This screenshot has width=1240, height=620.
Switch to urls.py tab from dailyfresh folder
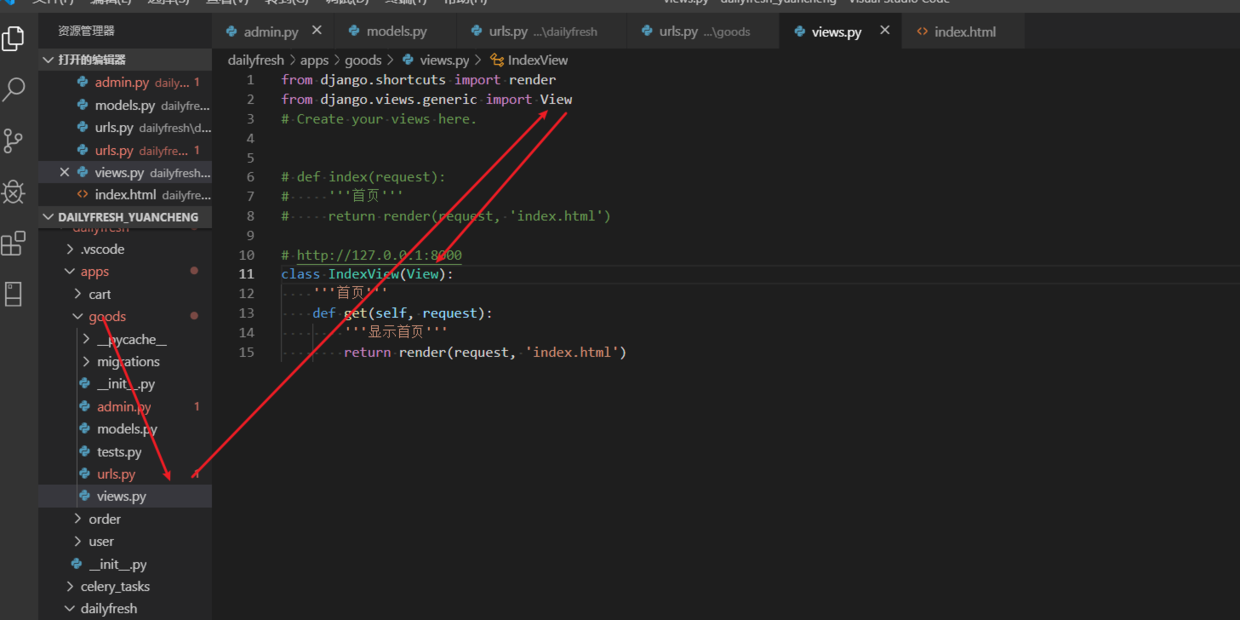(x=542, y=32)
